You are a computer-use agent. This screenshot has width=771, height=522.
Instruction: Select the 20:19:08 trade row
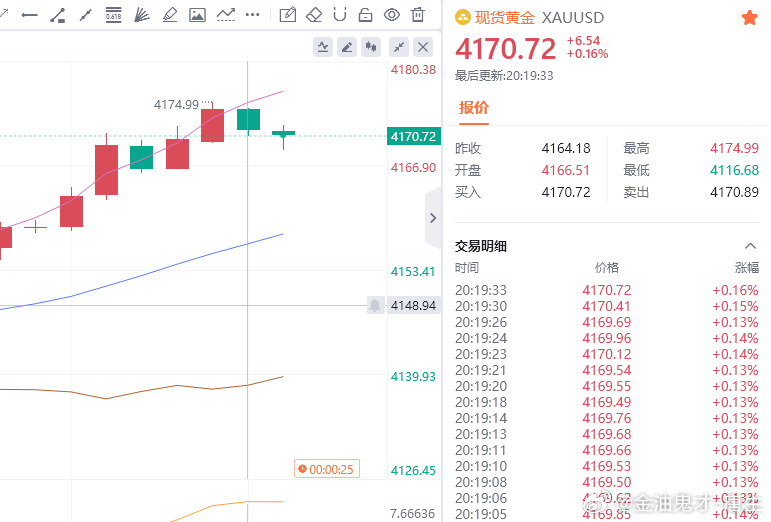pyautogui.click(x=607, y=482)
